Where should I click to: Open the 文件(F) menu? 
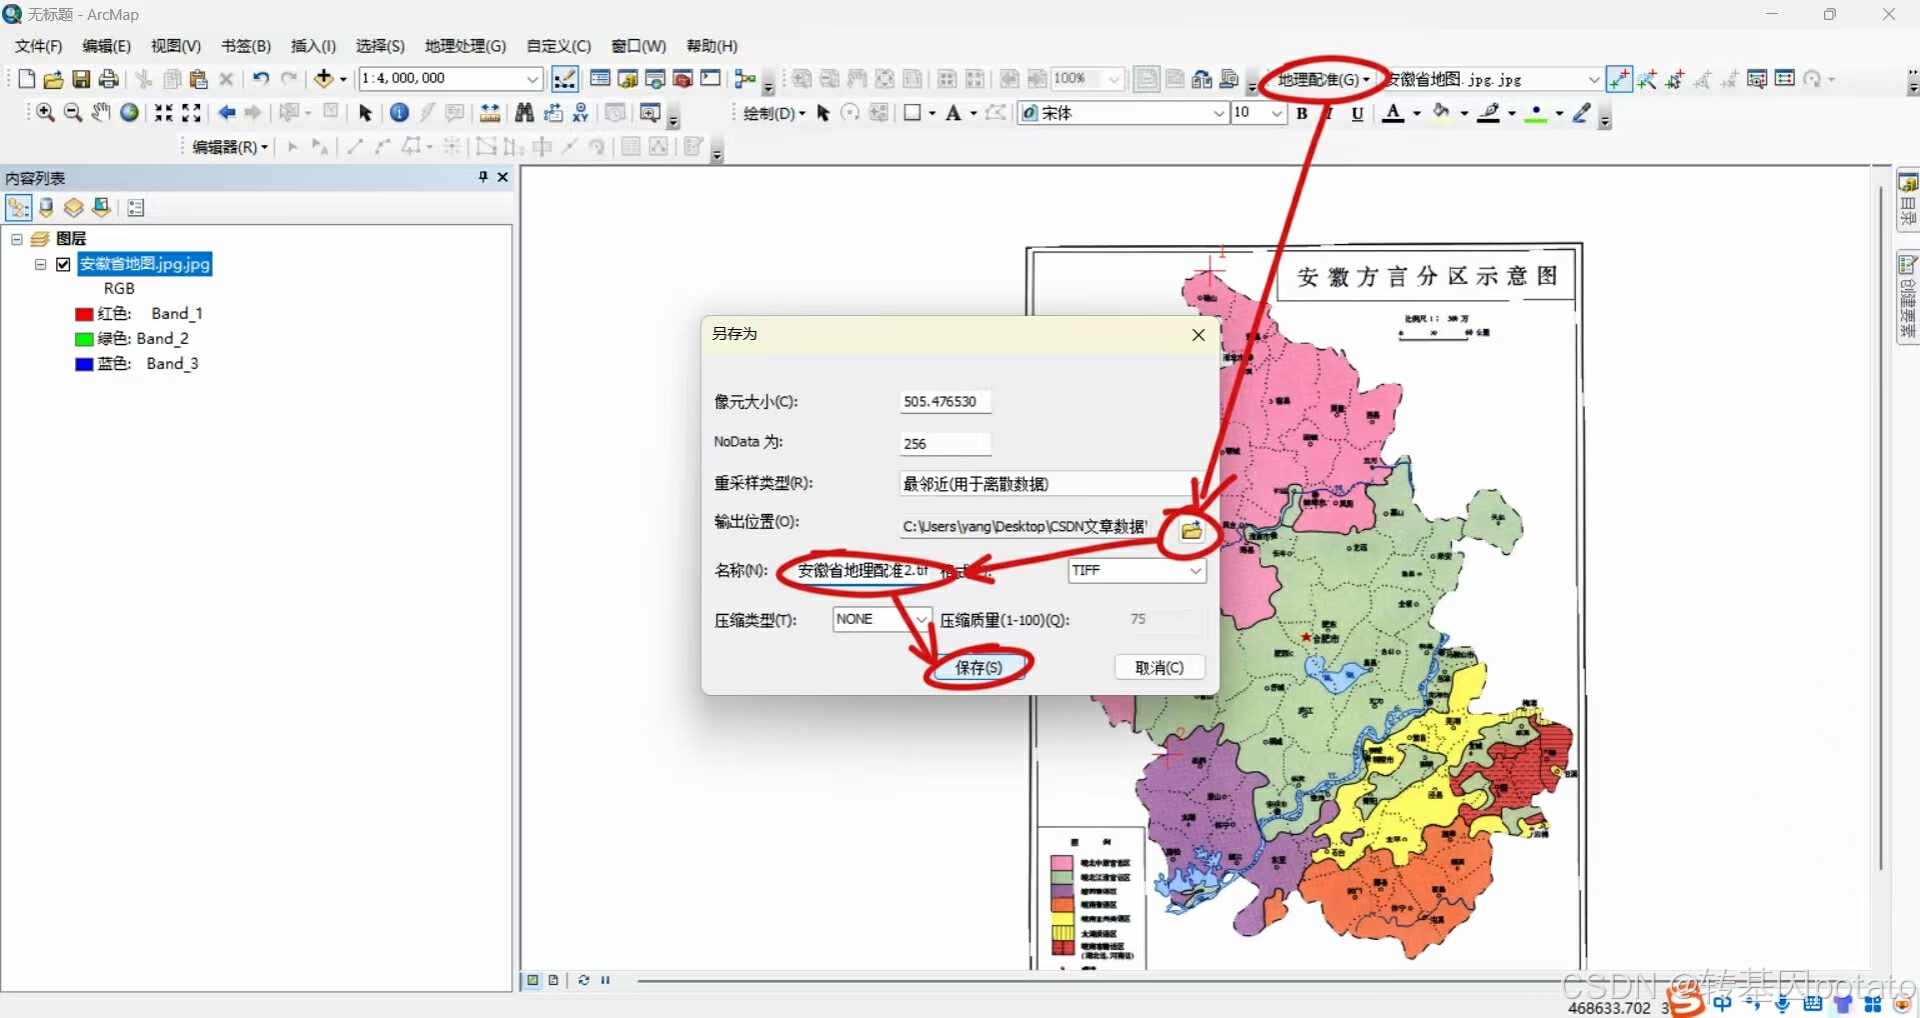(x=38, y=46)
